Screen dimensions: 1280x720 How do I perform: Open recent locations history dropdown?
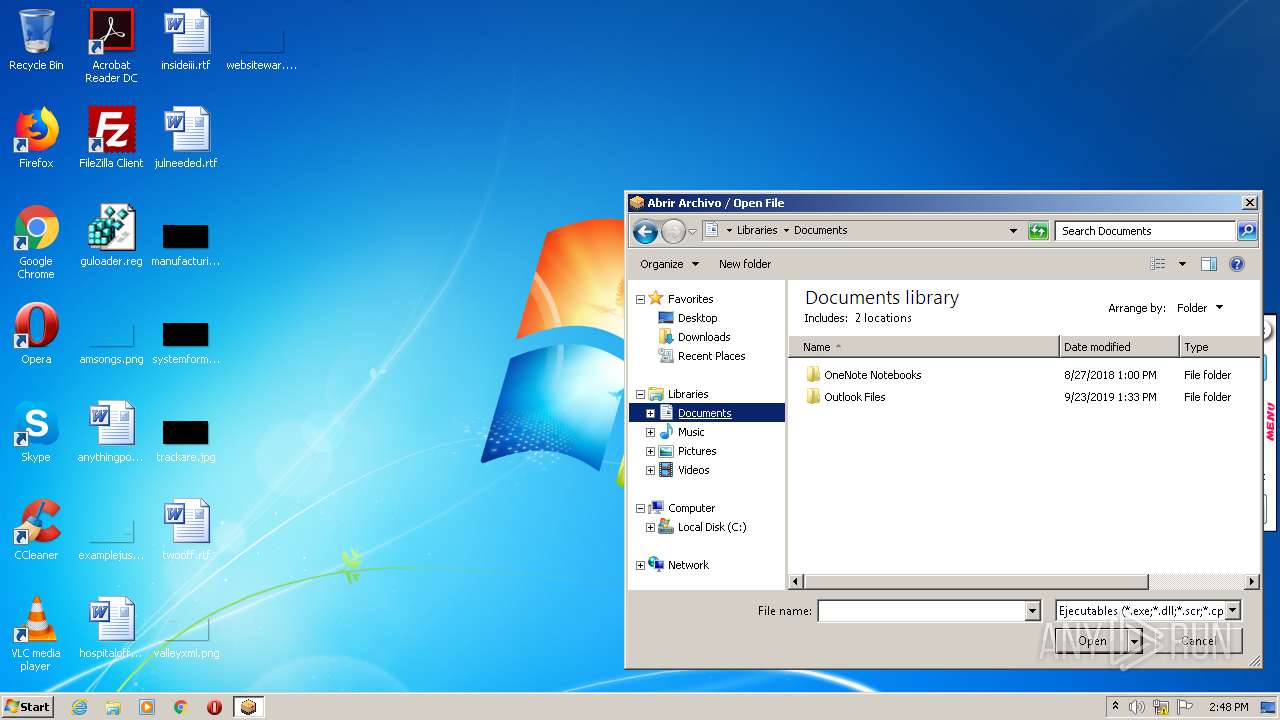[x=692, y=231]
